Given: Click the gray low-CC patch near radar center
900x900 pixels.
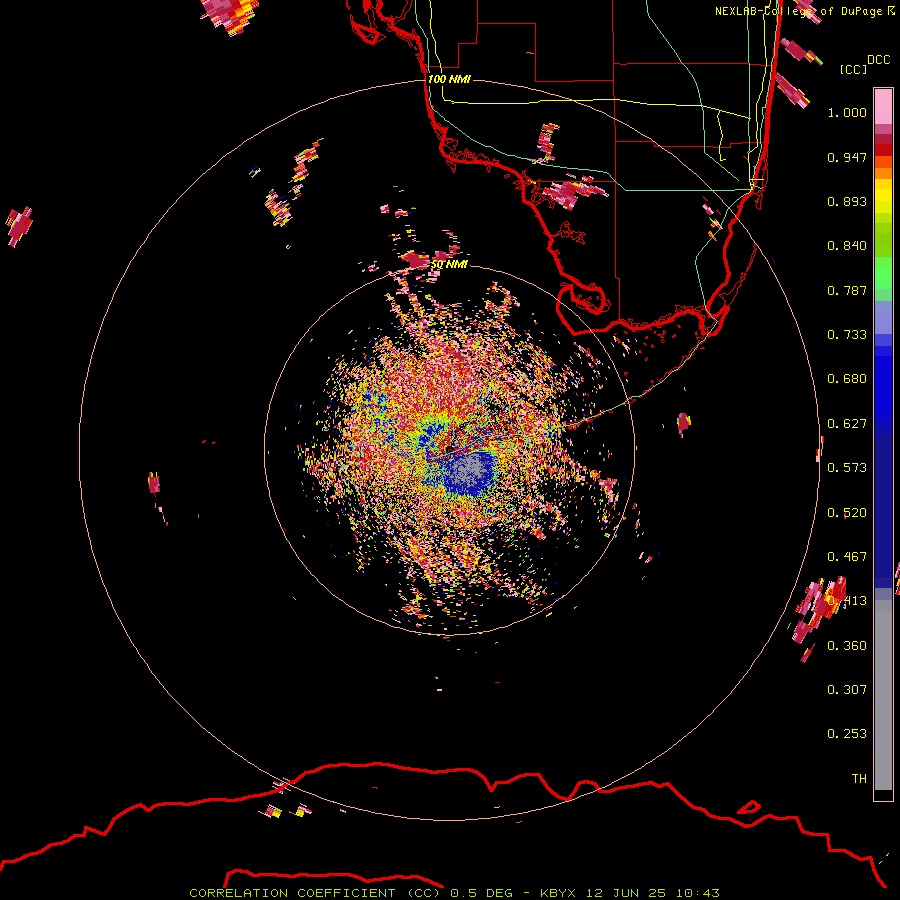Looking at the screenshot, I should (470, 471).
